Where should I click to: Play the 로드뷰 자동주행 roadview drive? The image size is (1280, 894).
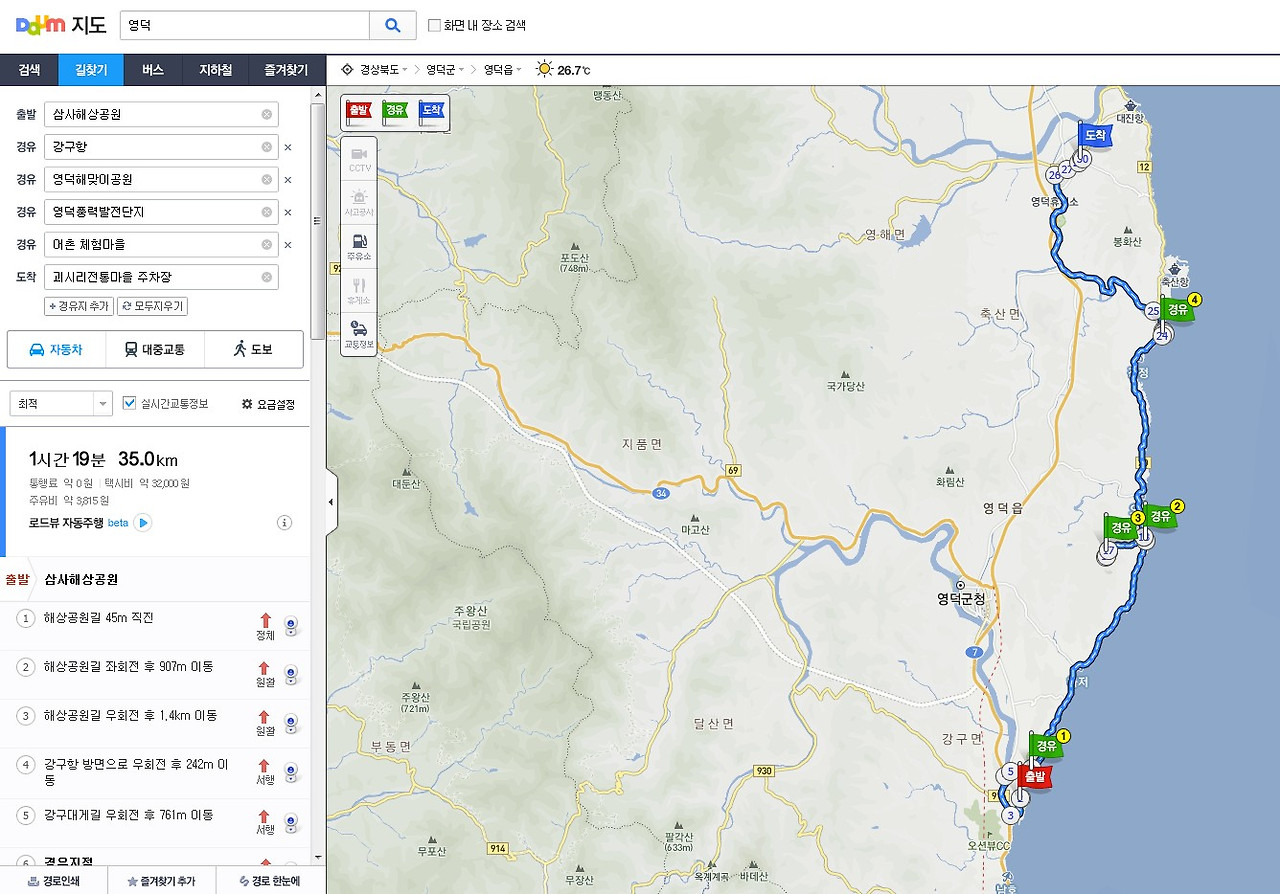pyautogui.click(x=143, y=522)
